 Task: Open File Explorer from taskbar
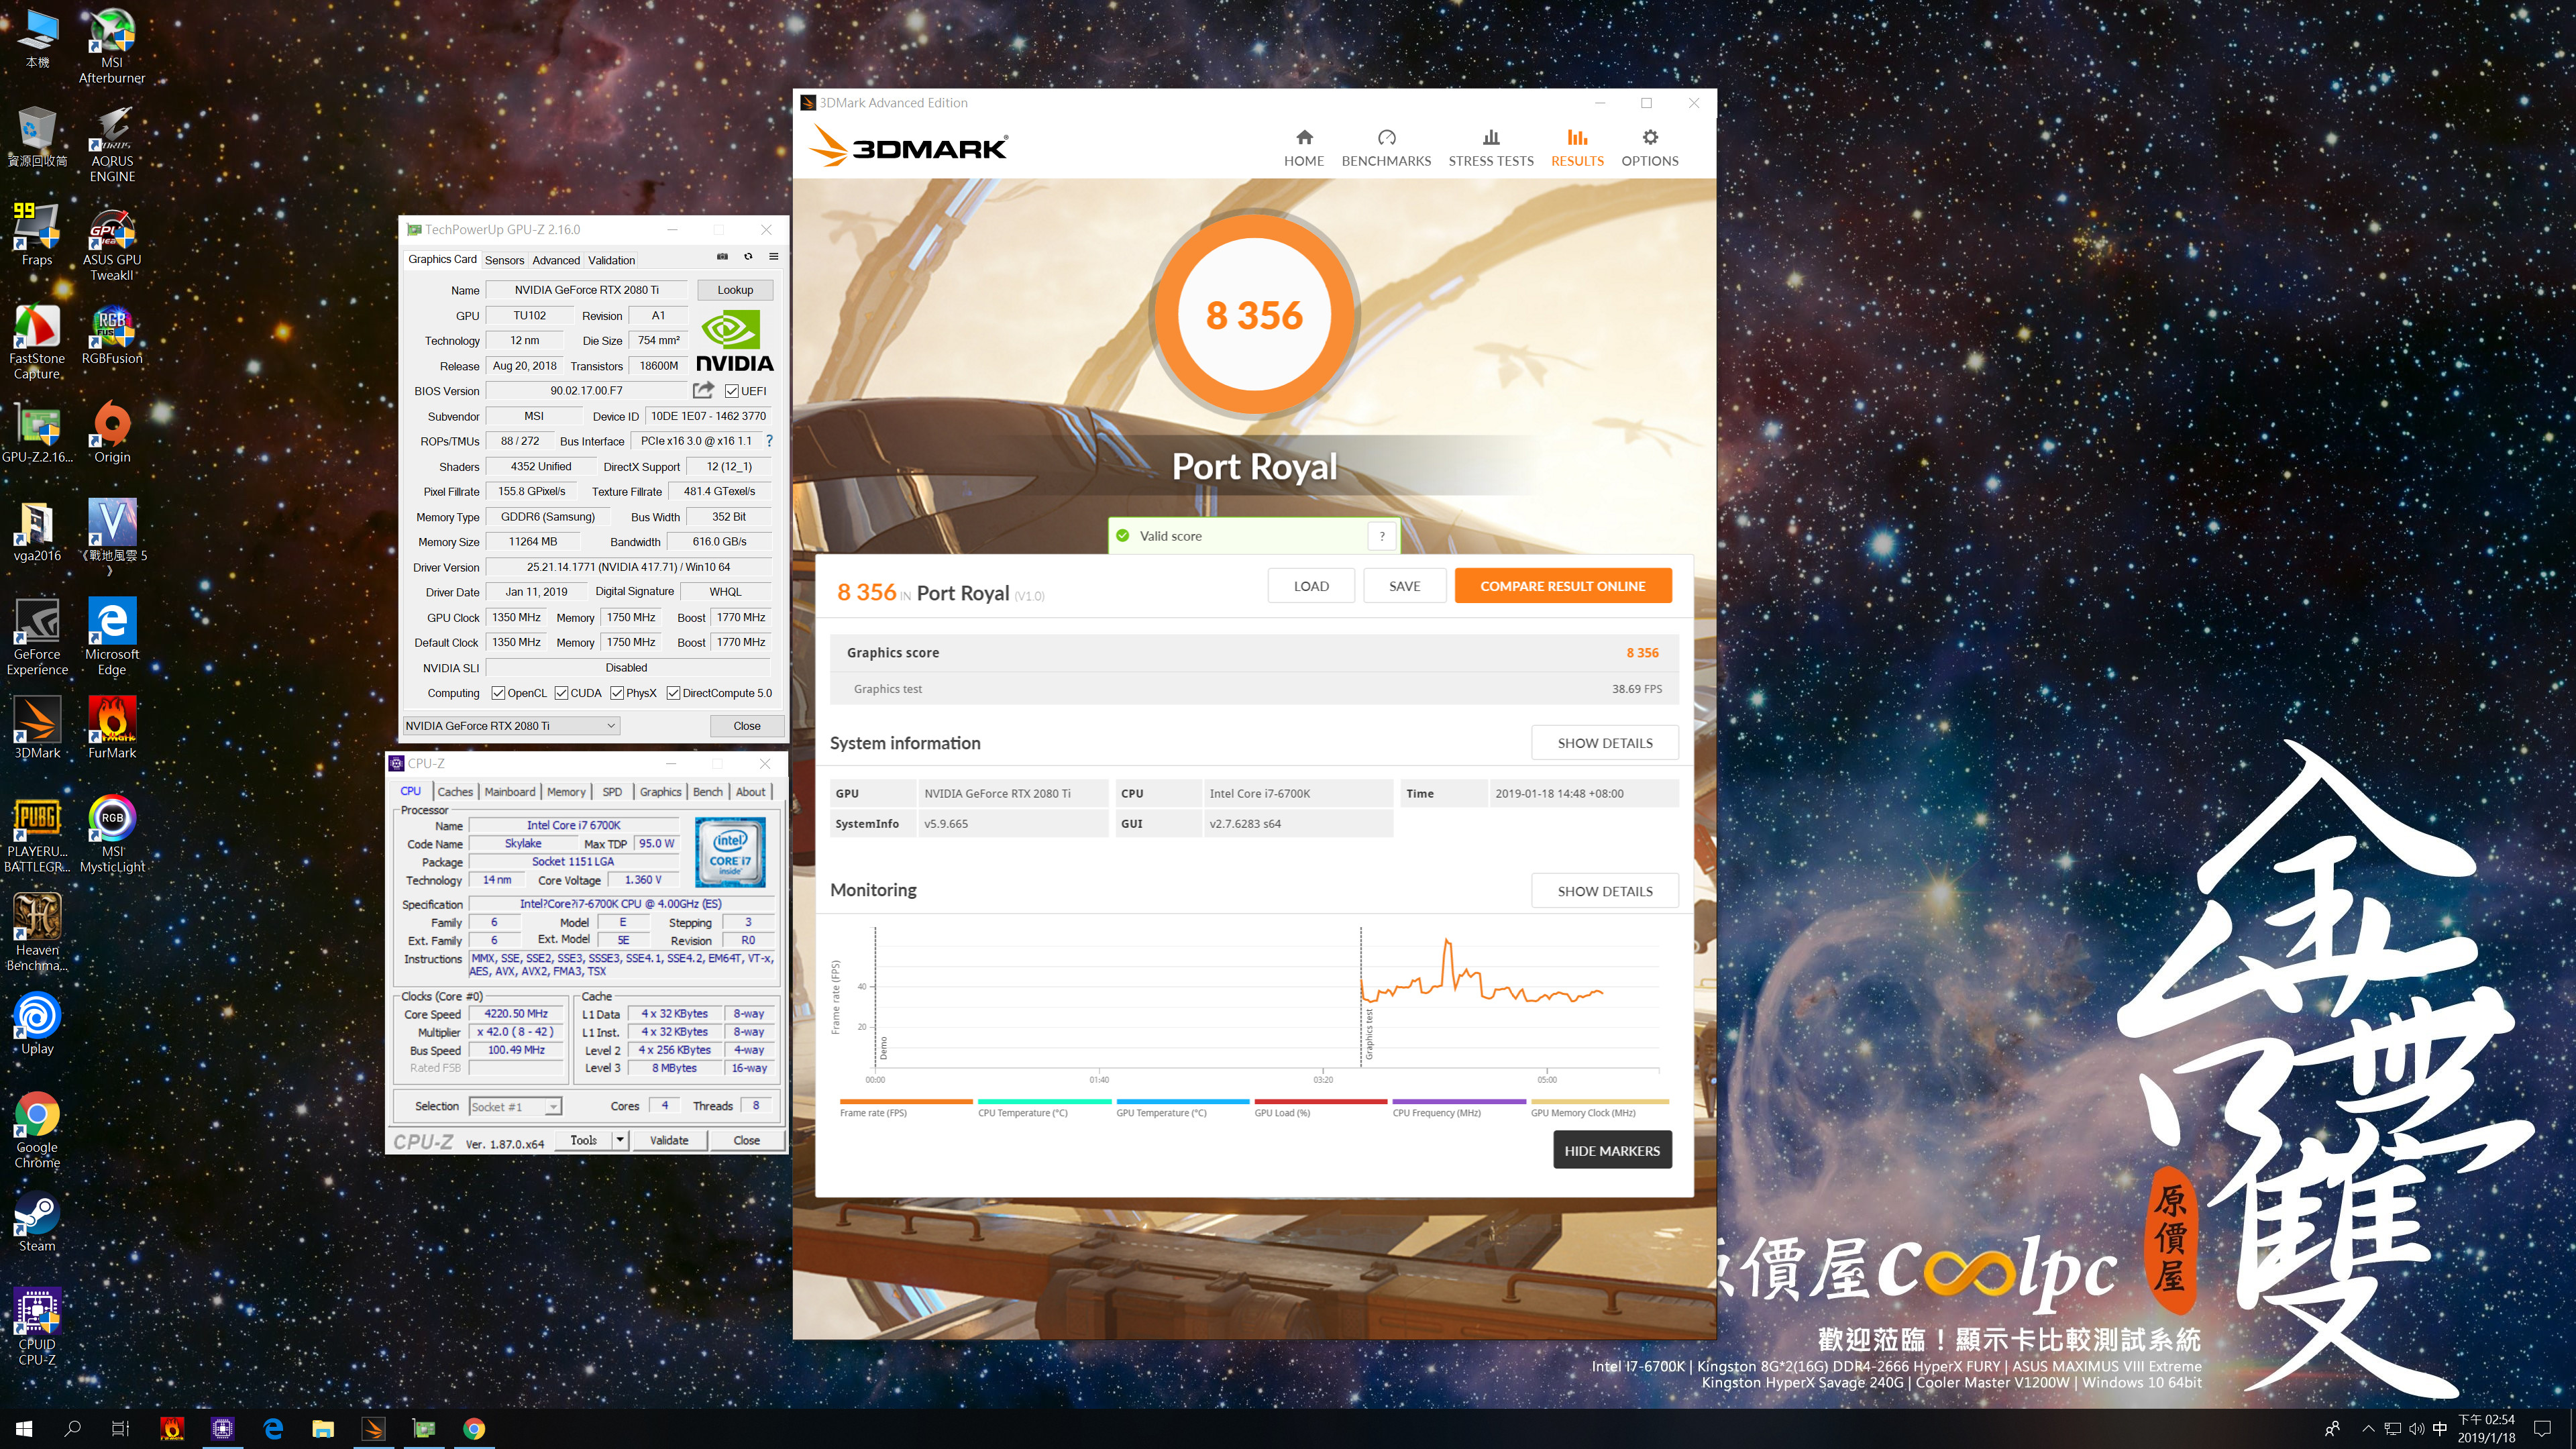[322, 1428]
